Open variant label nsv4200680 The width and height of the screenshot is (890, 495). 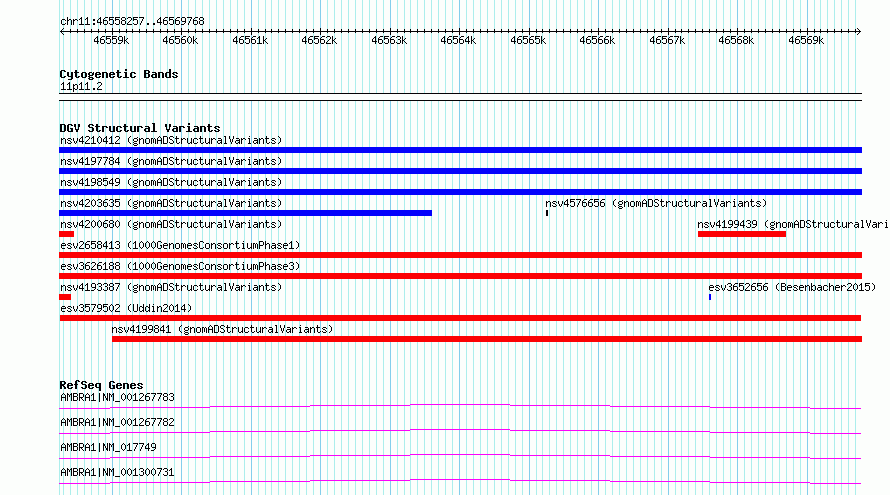[x=171, y=224]
